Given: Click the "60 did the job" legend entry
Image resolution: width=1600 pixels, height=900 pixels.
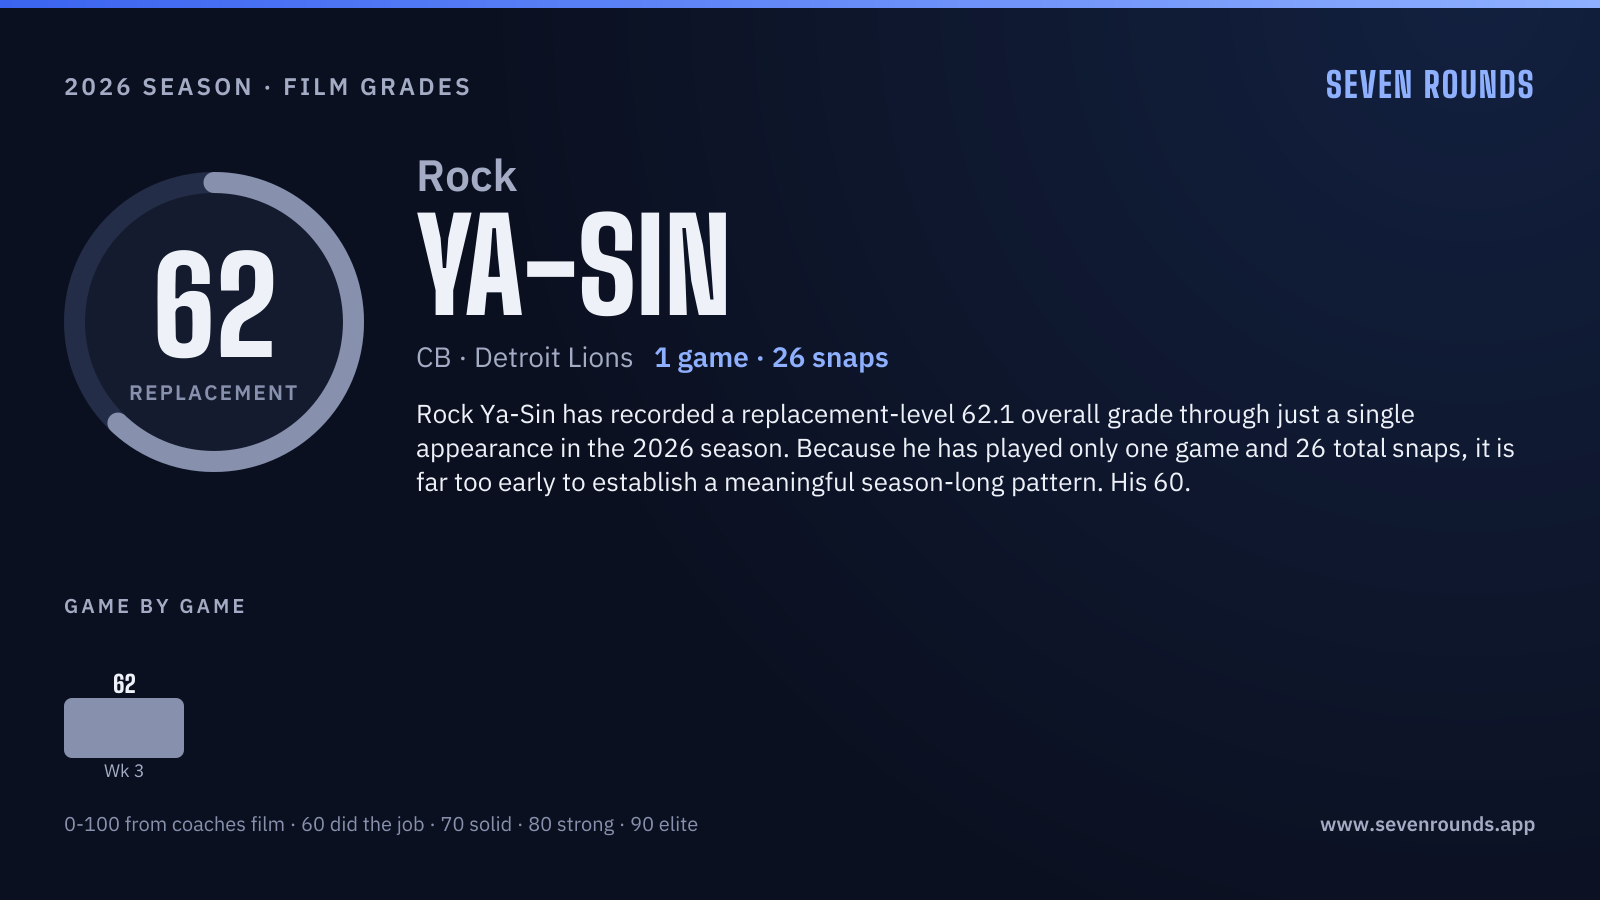Looking at the screenshot, I should [x=363, y=824].
